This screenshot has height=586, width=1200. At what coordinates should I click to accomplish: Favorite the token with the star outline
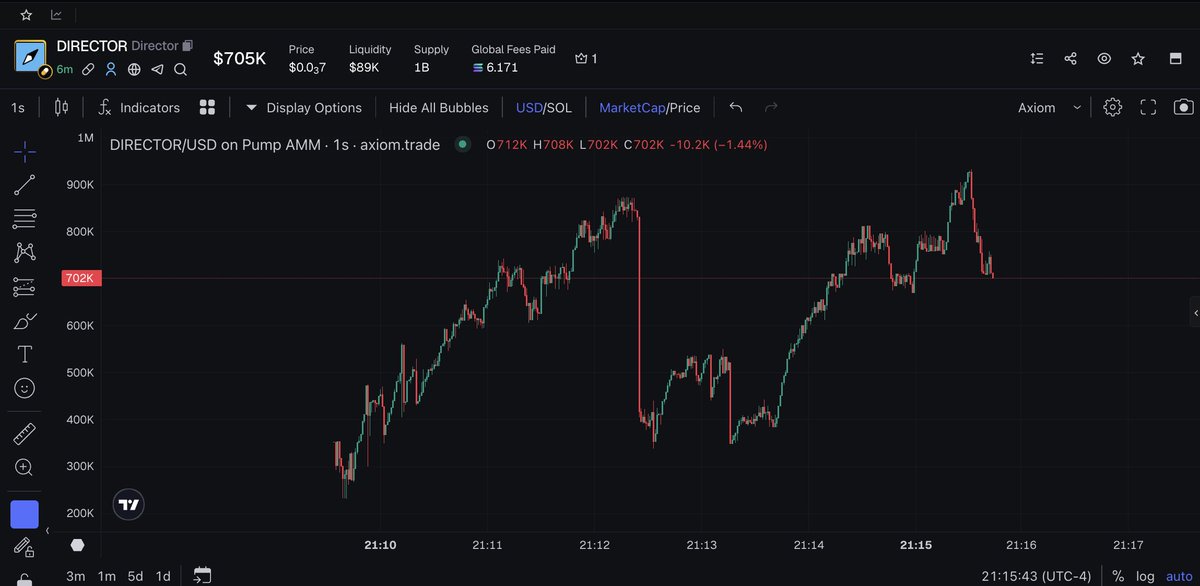tap(1138, 59)
